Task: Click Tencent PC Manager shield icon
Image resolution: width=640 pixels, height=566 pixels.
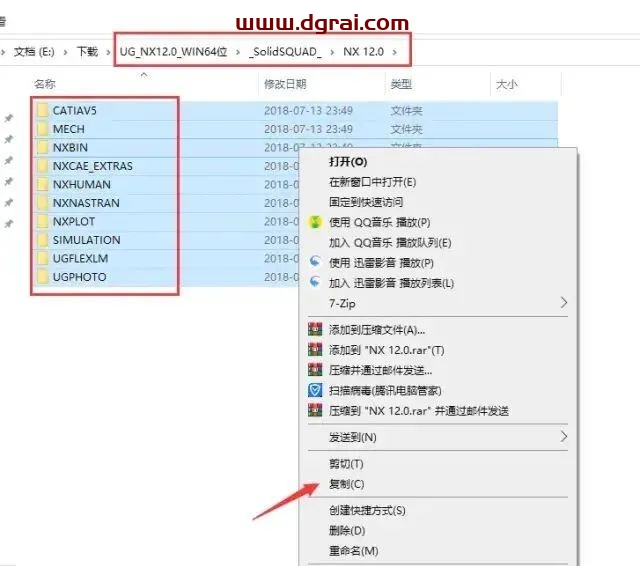Action: pos(315,391)
